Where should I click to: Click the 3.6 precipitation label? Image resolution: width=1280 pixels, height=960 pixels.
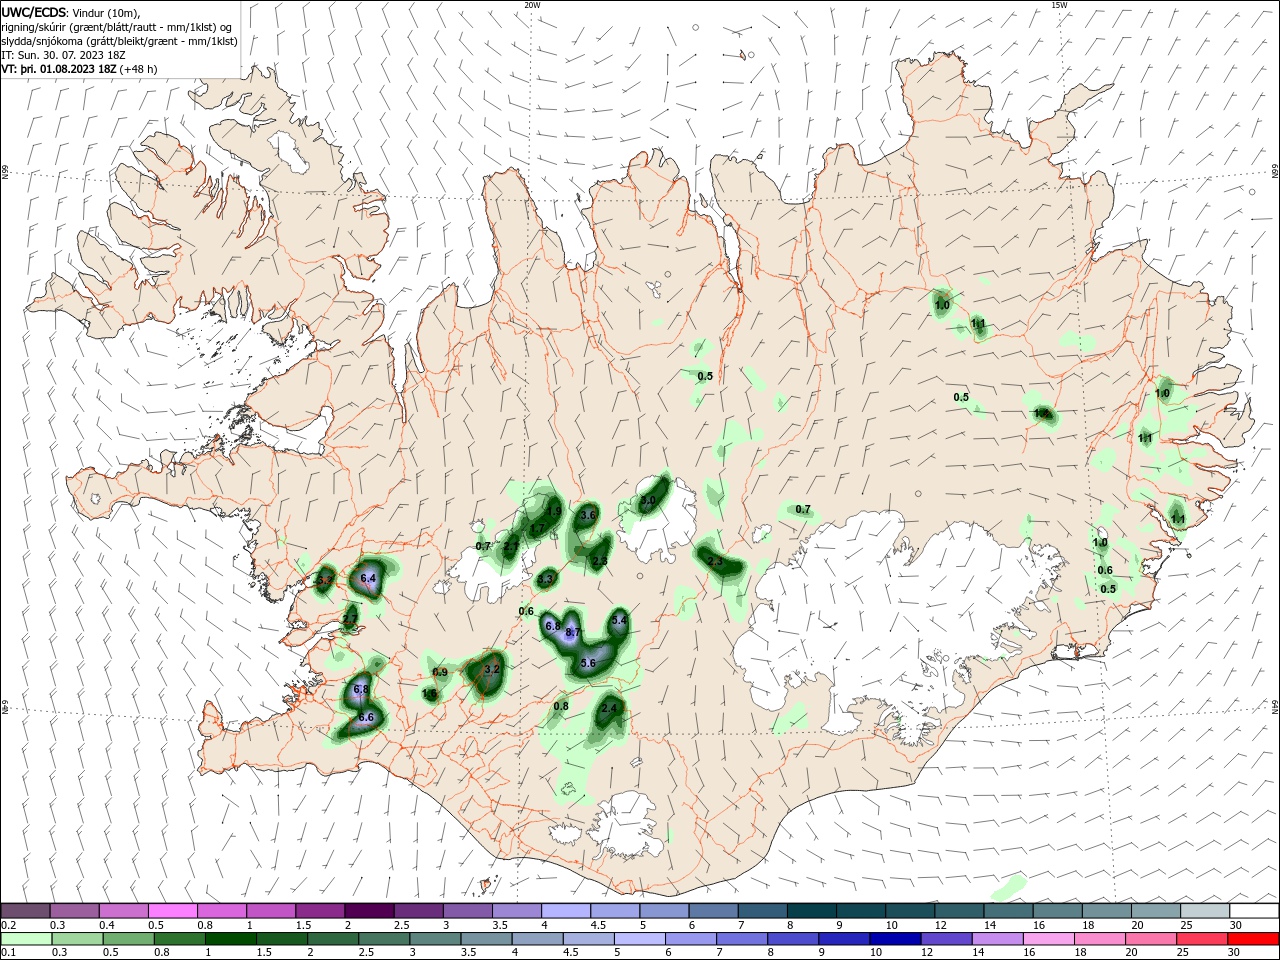coord(588,515)
